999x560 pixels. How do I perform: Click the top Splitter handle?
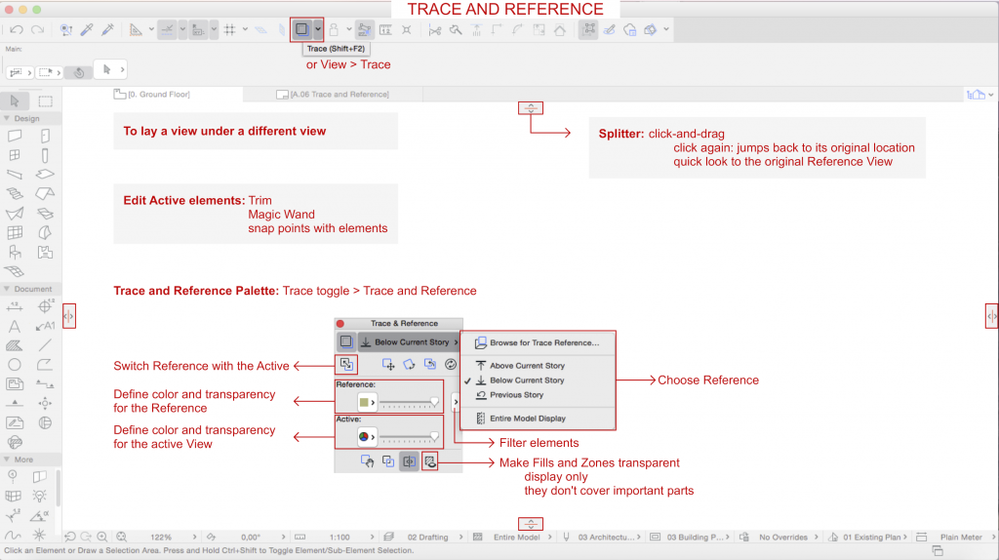[x=530, y=108]
